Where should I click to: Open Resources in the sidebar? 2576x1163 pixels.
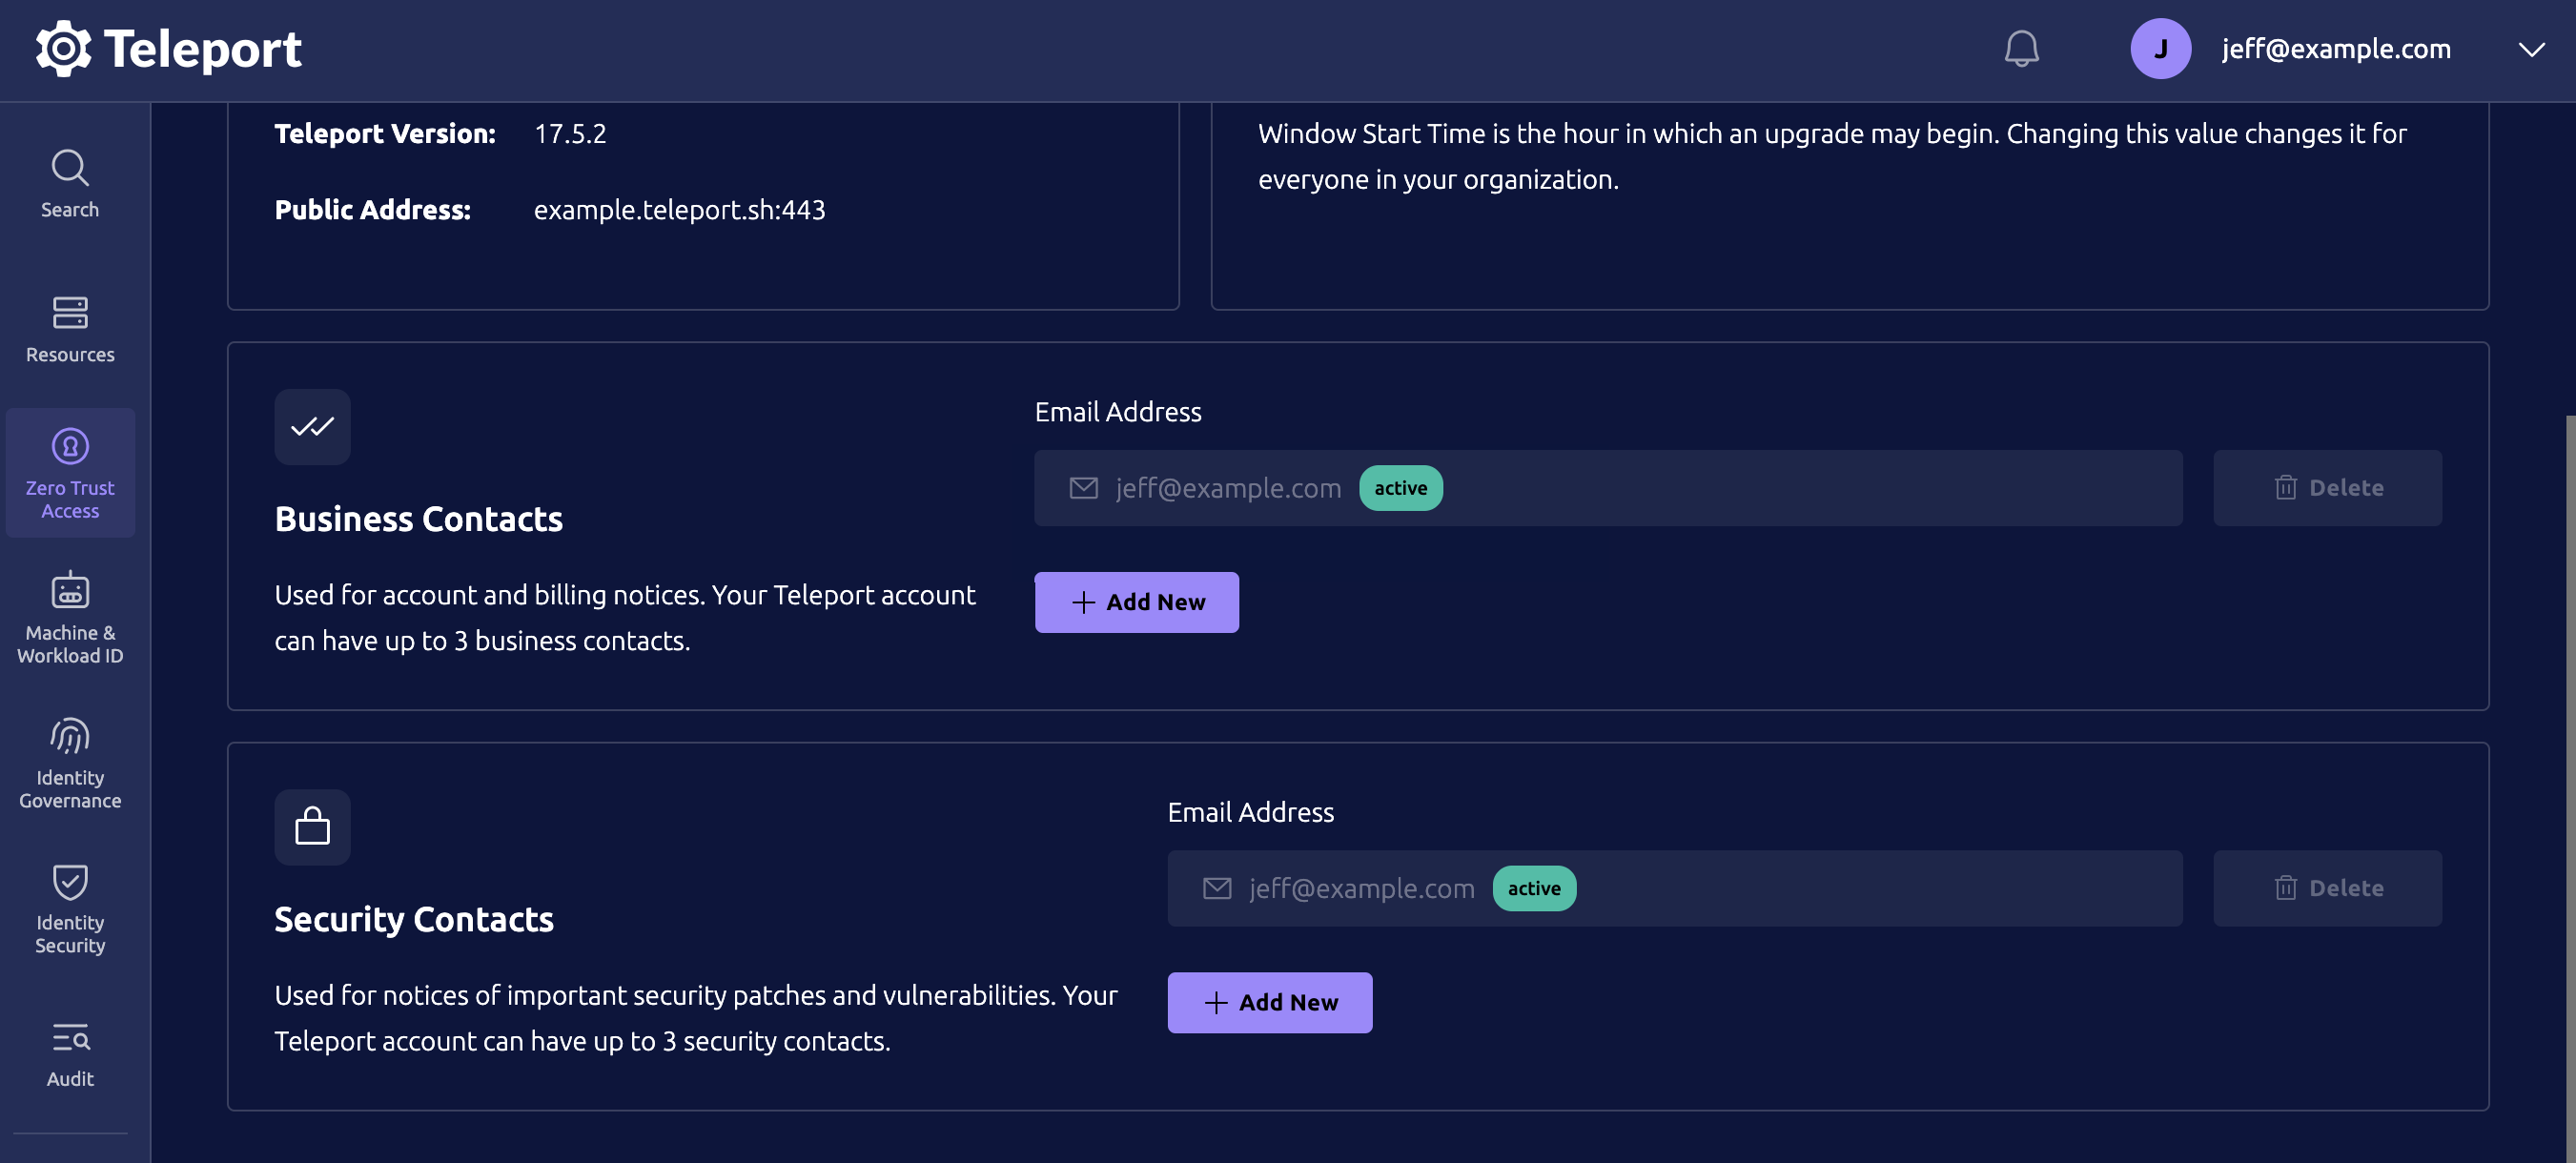70,329
